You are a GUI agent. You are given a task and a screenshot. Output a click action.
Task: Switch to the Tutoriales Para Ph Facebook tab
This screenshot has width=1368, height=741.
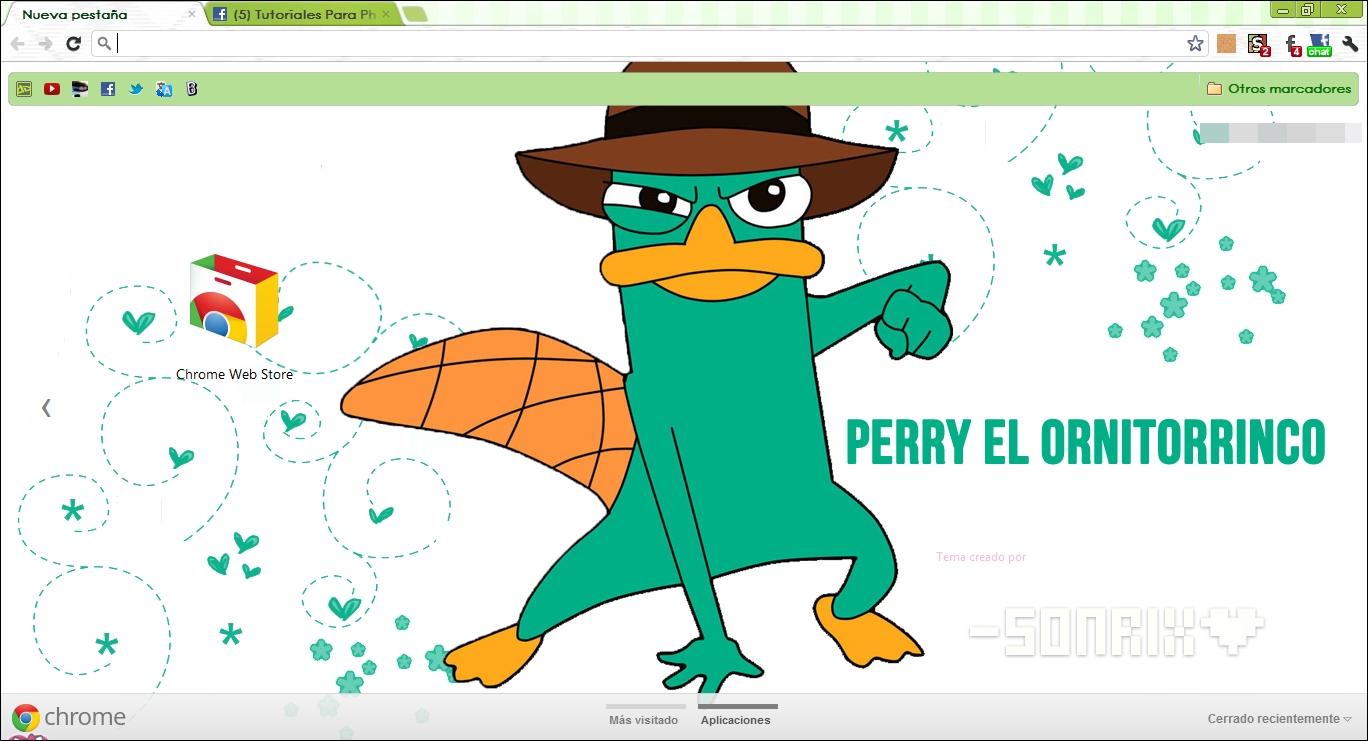click(x=304, y=15)
